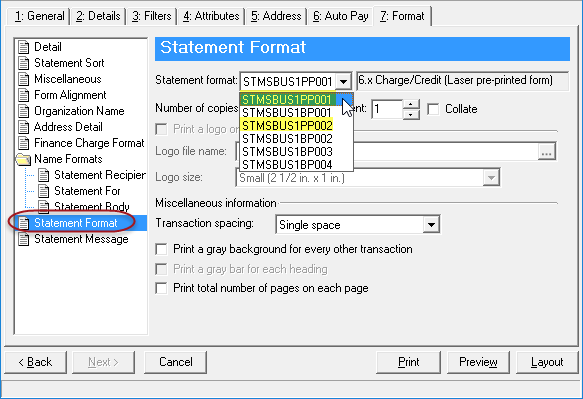
Task: Click the Layout button
Action: point(547,362)
